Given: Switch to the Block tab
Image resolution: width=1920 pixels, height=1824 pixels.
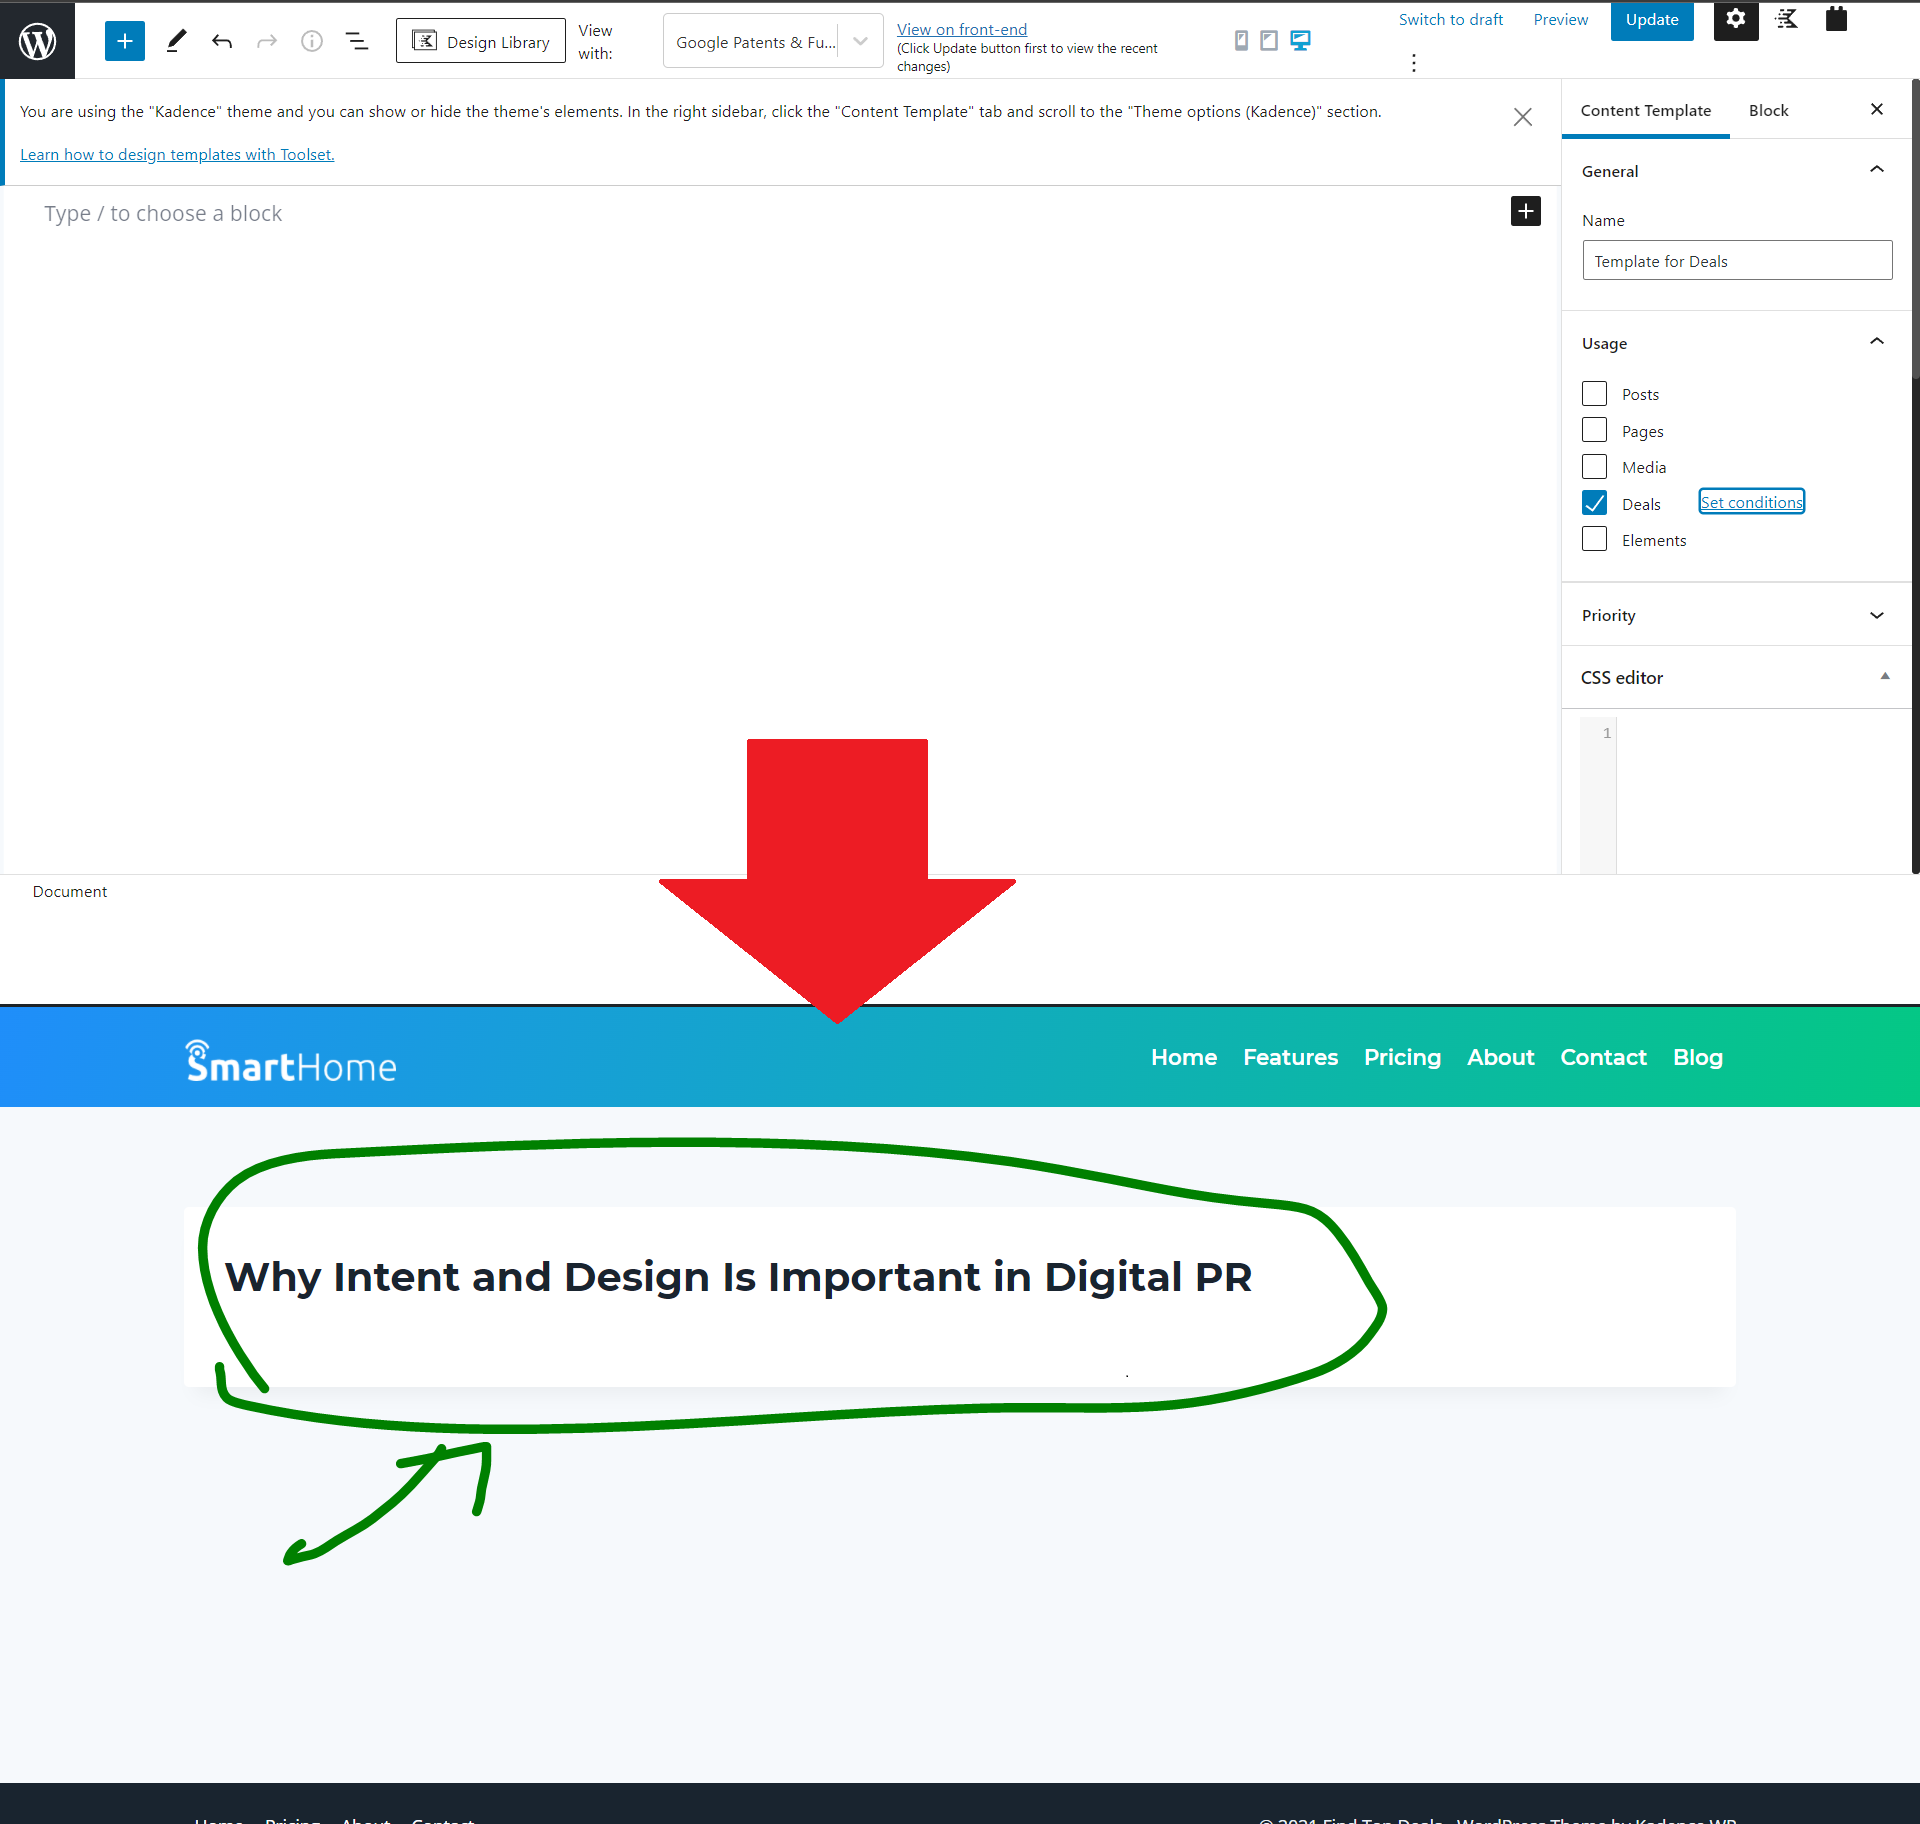Looking at the screenshot, I should [1768, 110].
